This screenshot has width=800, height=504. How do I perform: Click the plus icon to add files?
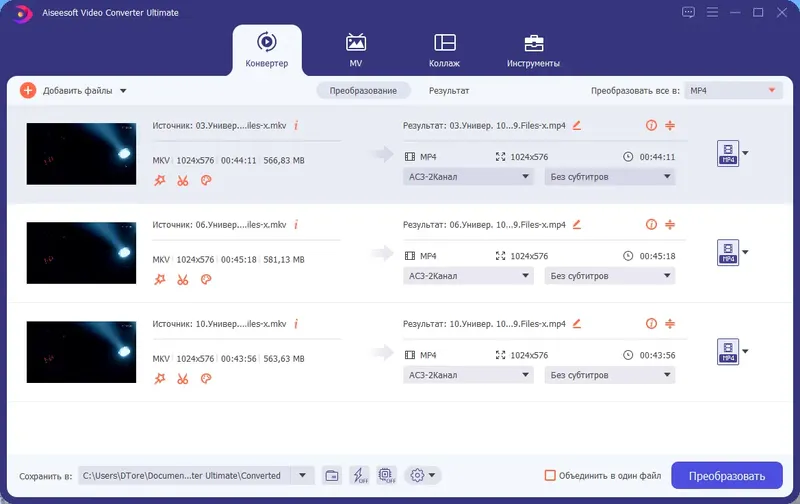[x=28, y=90]
